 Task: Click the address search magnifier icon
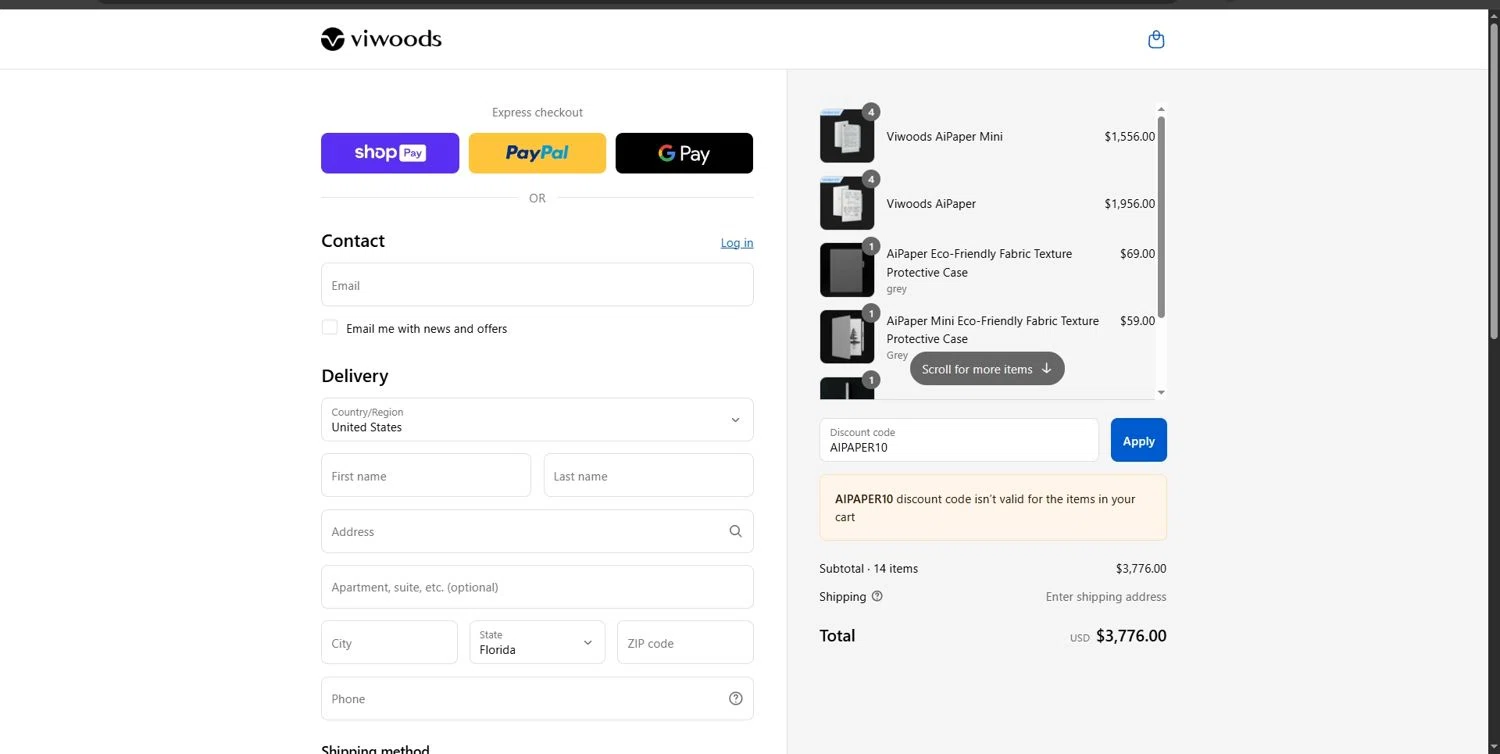tap(735, 531)
